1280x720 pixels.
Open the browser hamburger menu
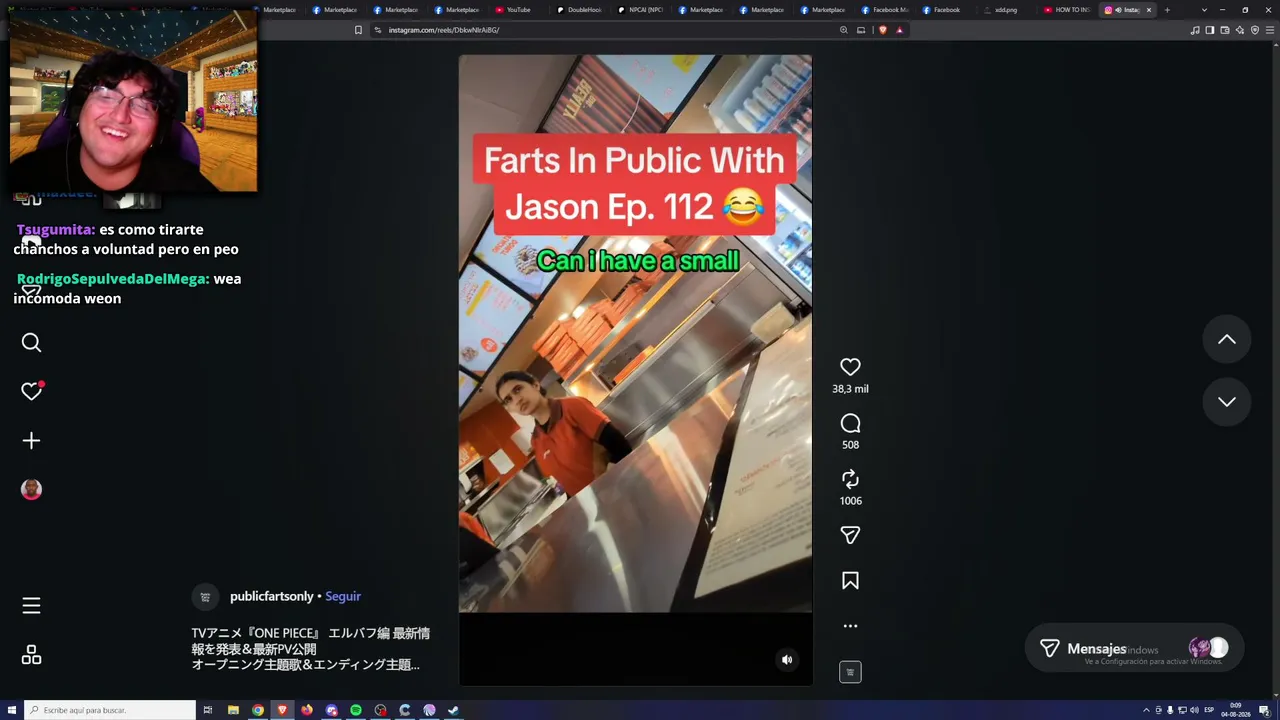[1269, 30]
